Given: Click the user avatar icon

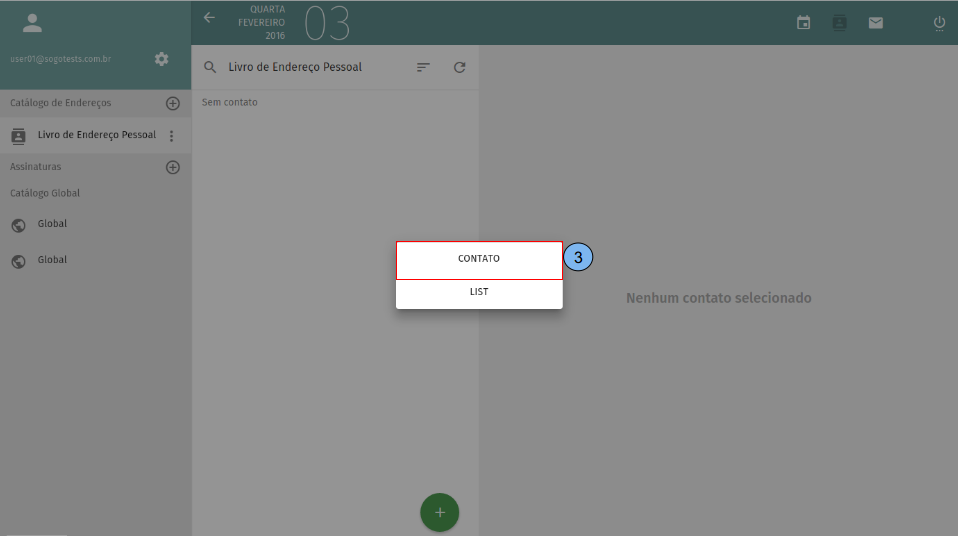Looking at the screenshot, I should (32, 23).
